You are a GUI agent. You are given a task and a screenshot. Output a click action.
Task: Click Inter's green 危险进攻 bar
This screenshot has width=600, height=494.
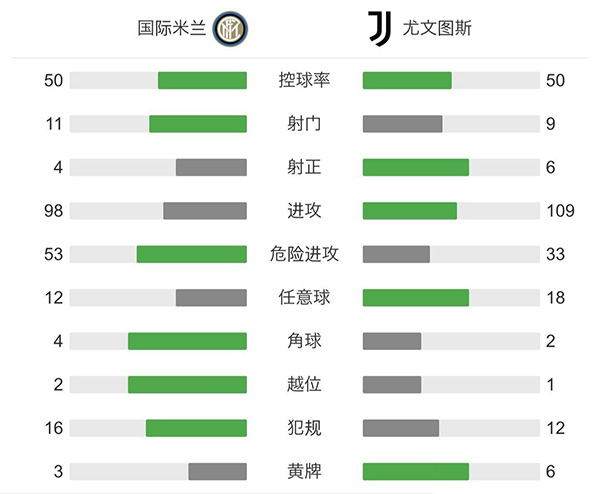point(191,254)
